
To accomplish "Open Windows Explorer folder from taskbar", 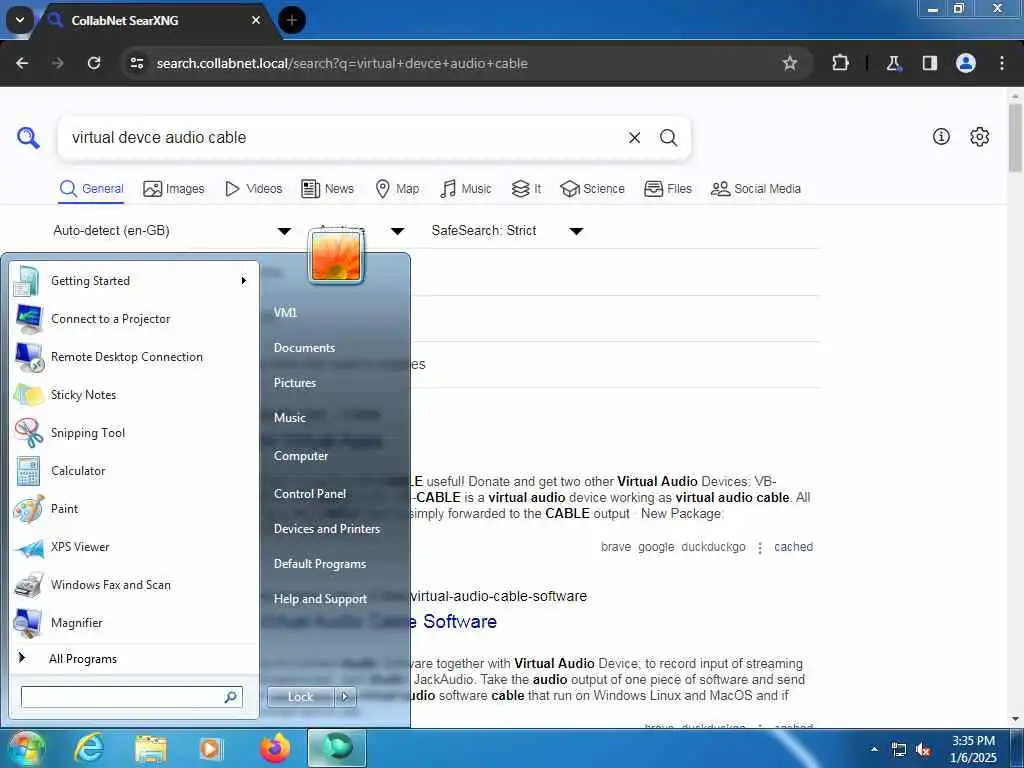I will click(151, 748).
